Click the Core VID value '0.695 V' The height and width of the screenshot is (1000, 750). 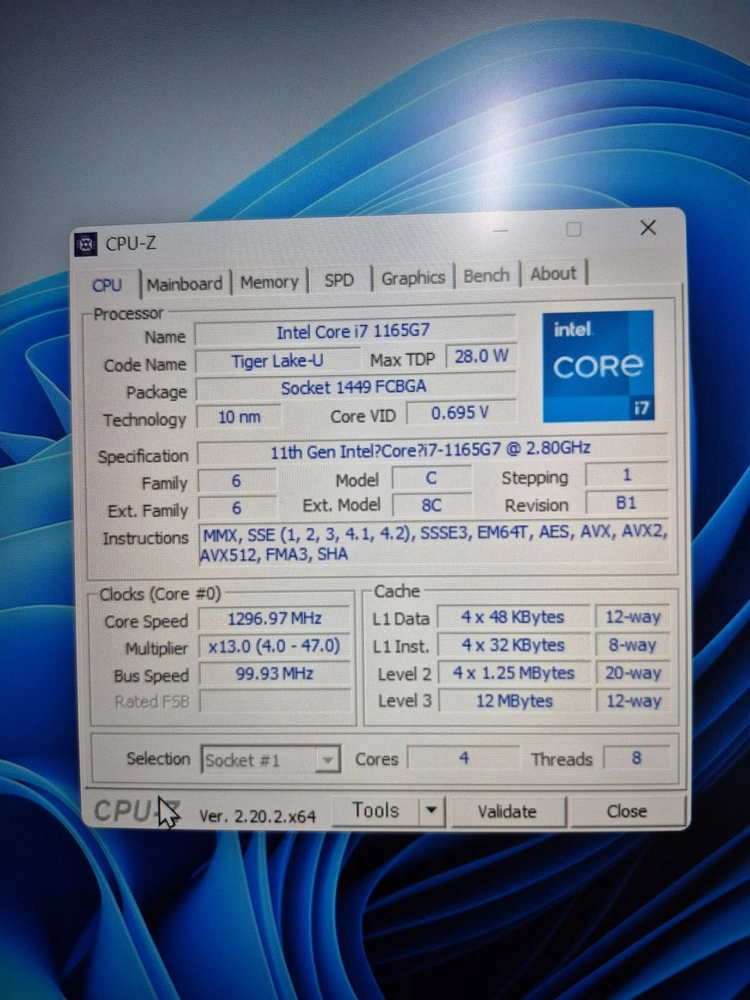460,413
